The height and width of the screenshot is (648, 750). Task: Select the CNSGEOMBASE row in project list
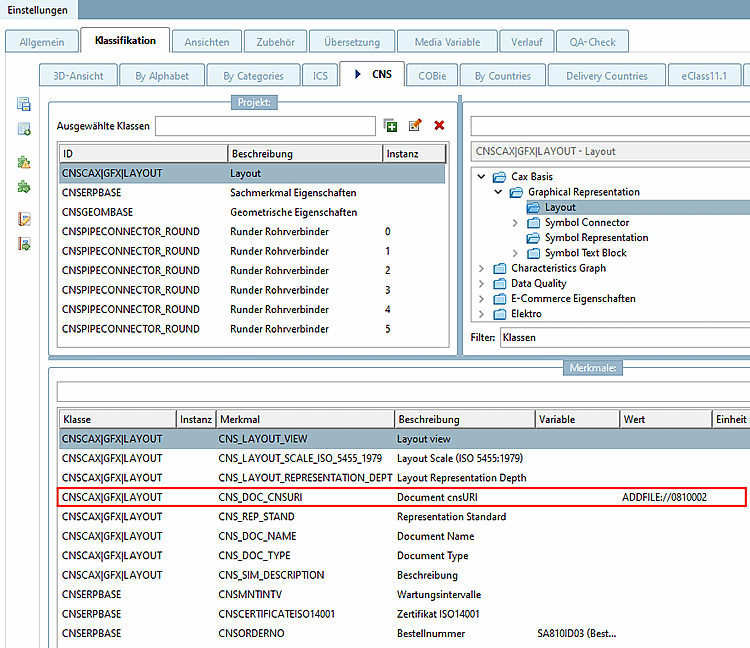pos(97,212)
